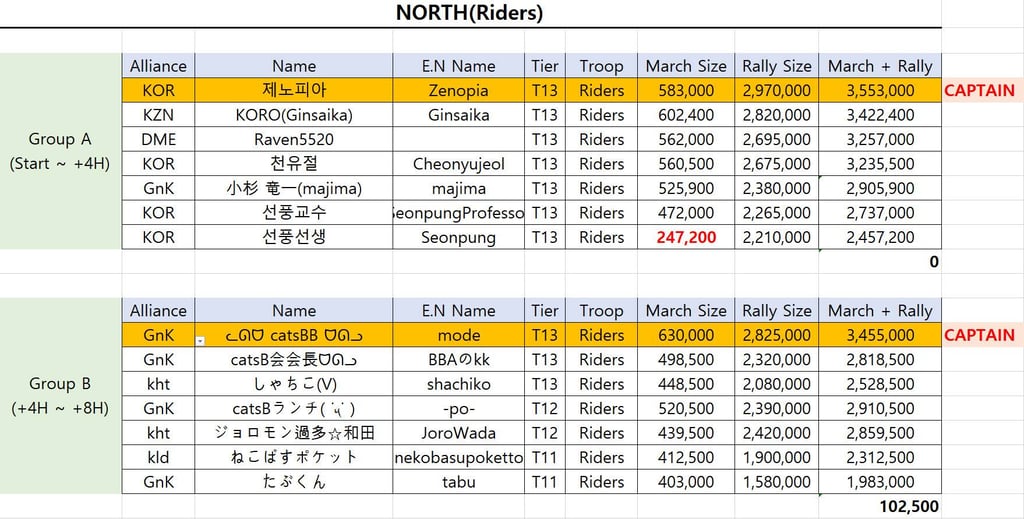Open the small dropdown arrow beside catsBB name
The height and width of the screenshot is (519, 1024).
tap(200, 341)
